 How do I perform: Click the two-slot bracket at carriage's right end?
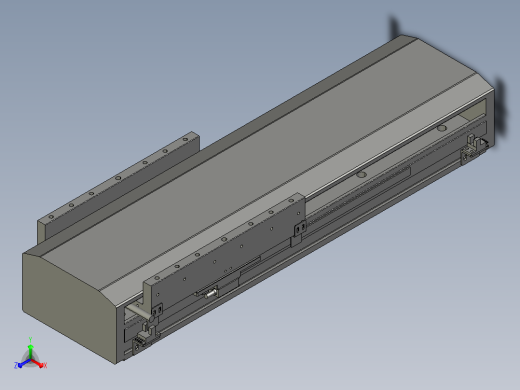coord(300,228)
